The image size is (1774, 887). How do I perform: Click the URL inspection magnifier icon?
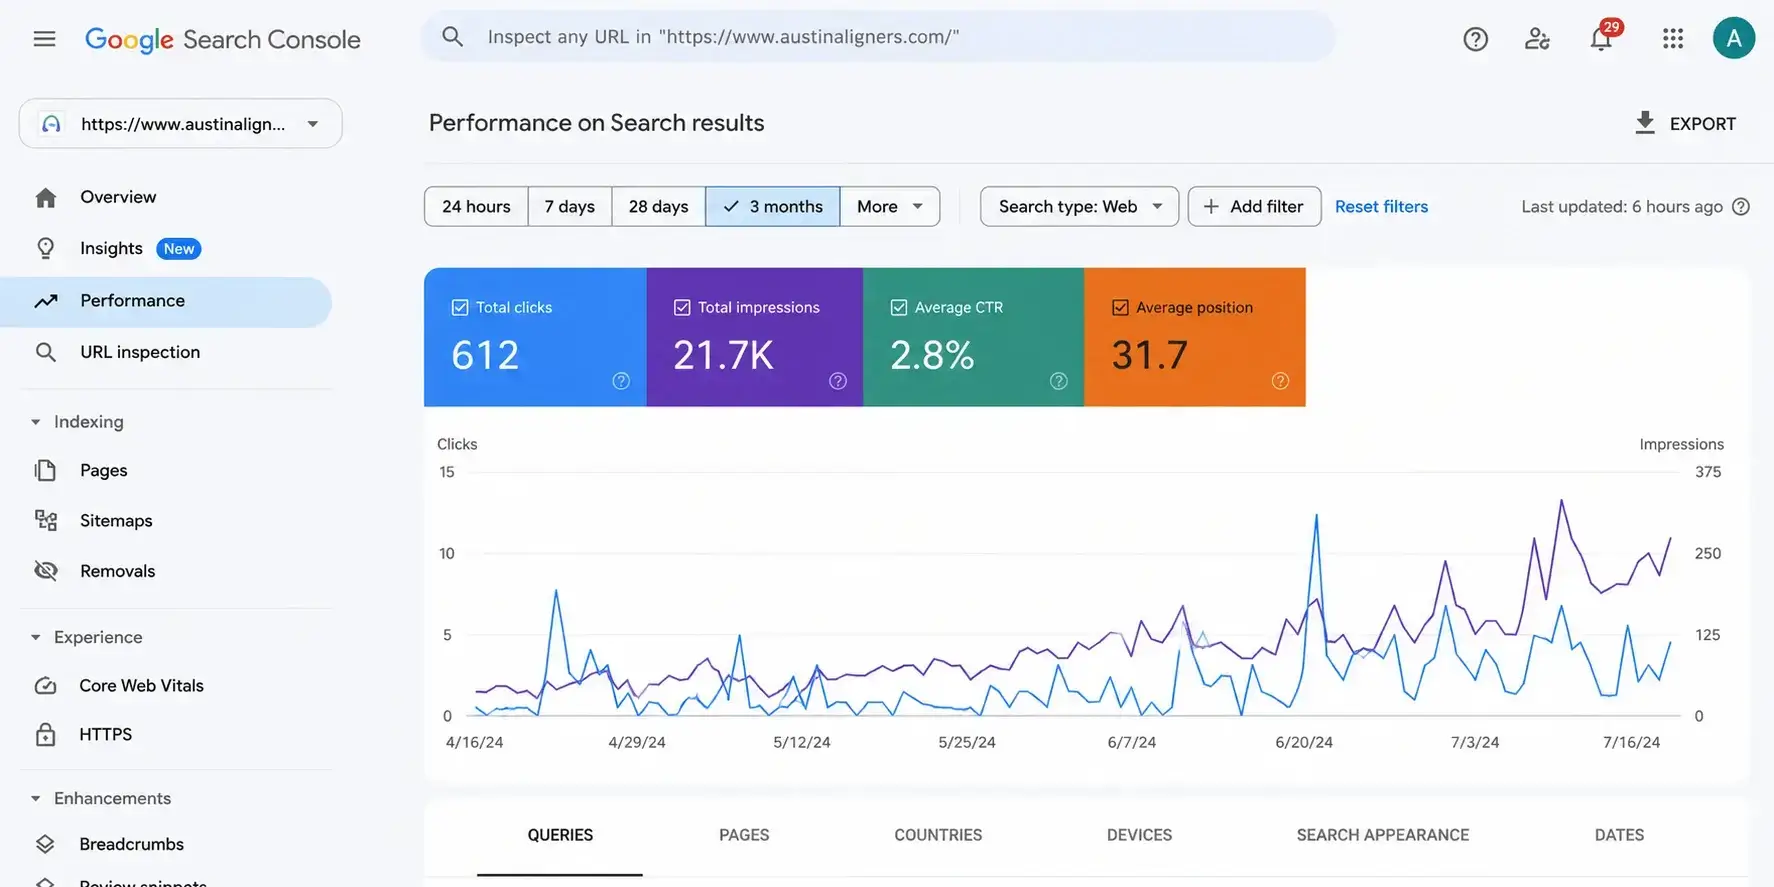pyautogui.click(x=46, y=352)
